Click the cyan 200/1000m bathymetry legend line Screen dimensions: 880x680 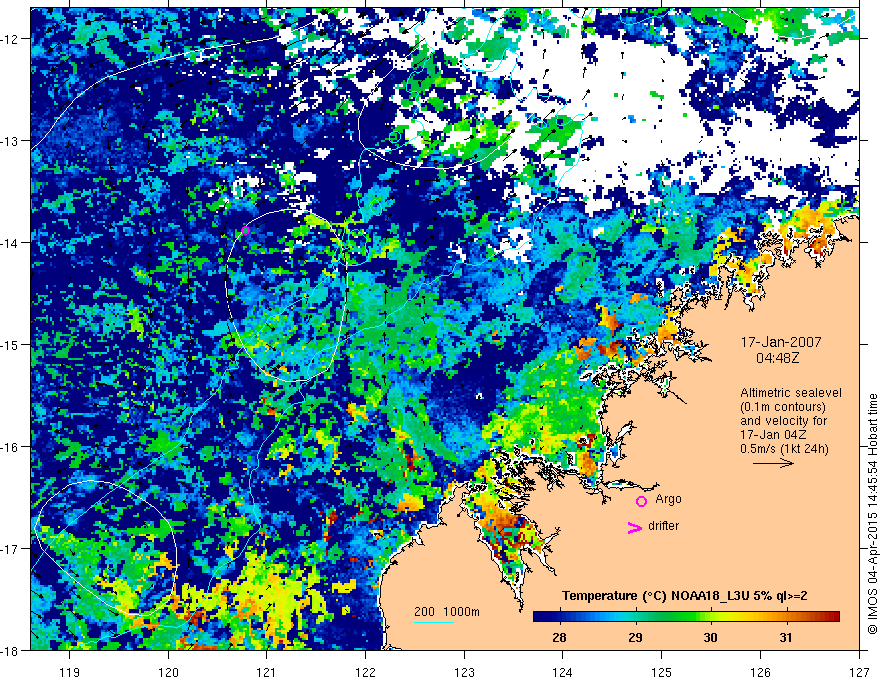tap(434, 622)
